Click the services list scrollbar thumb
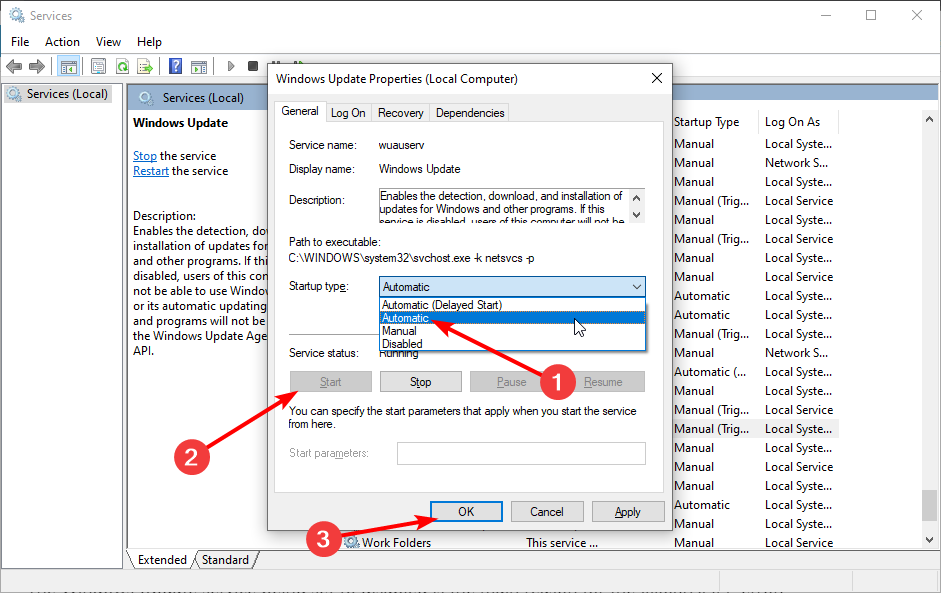941x593 pixels. pos(929,505)
